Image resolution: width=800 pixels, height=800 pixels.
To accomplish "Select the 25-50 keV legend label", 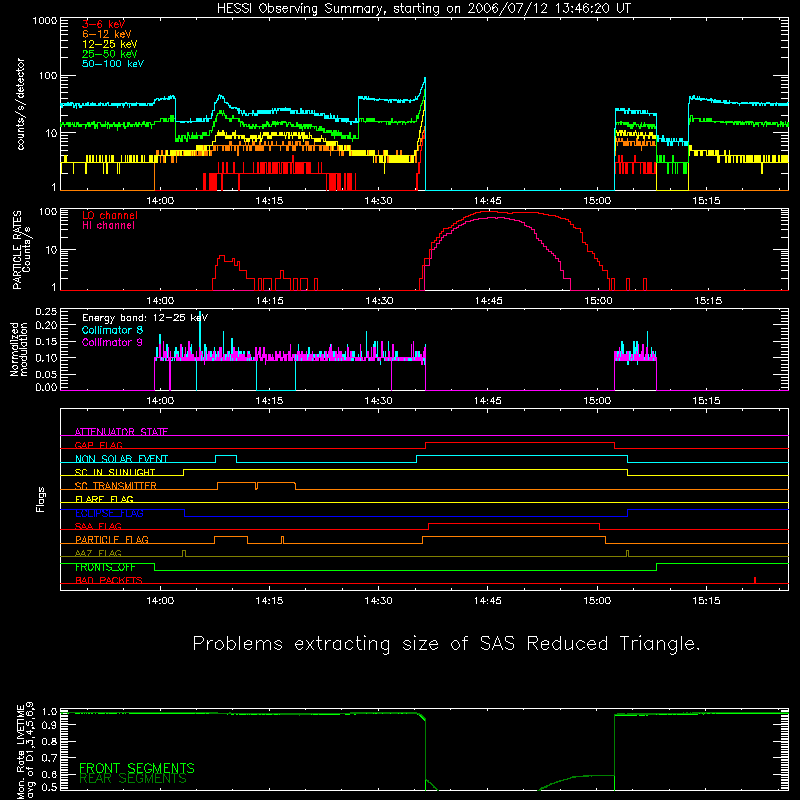I will click(x=110, y=54).
